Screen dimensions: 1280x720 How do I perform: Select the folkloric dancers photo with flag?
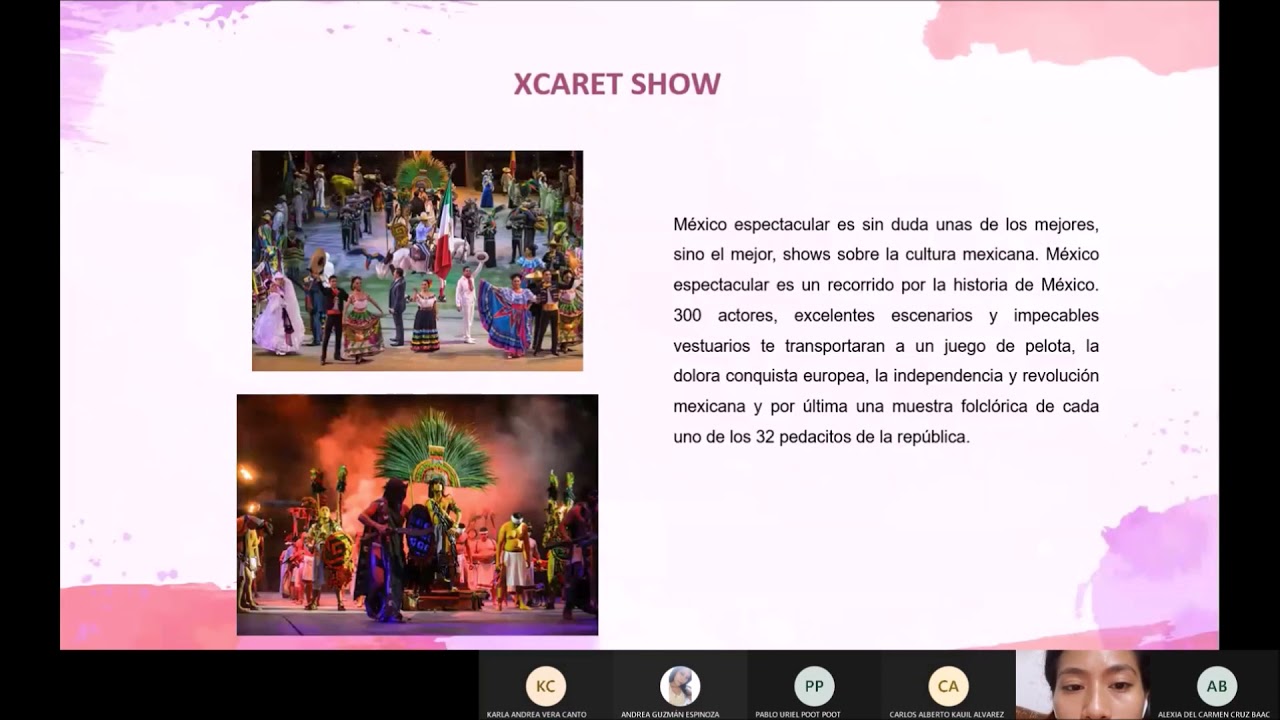[x=417, y=261]
